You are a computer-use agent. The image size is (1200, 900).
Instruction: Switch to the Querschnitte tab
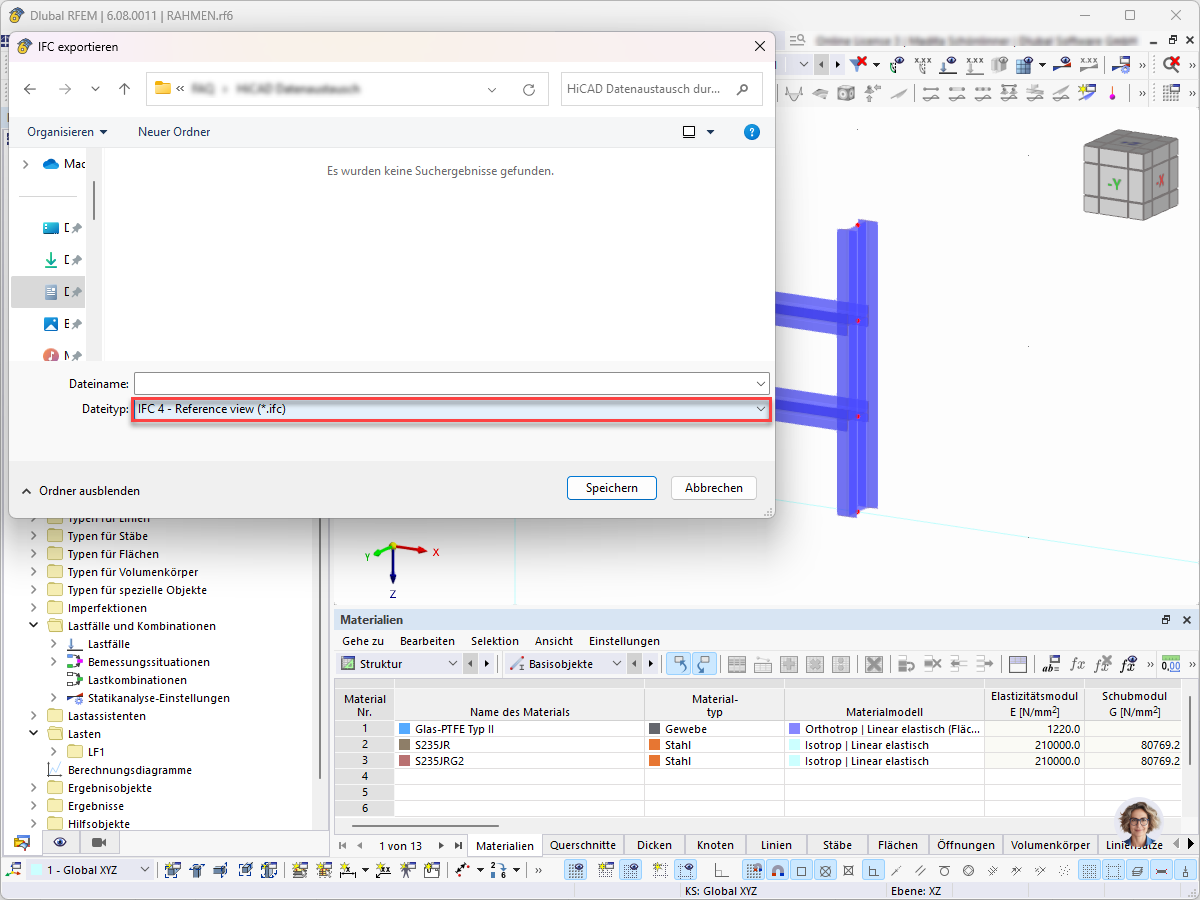coord(583,845)
